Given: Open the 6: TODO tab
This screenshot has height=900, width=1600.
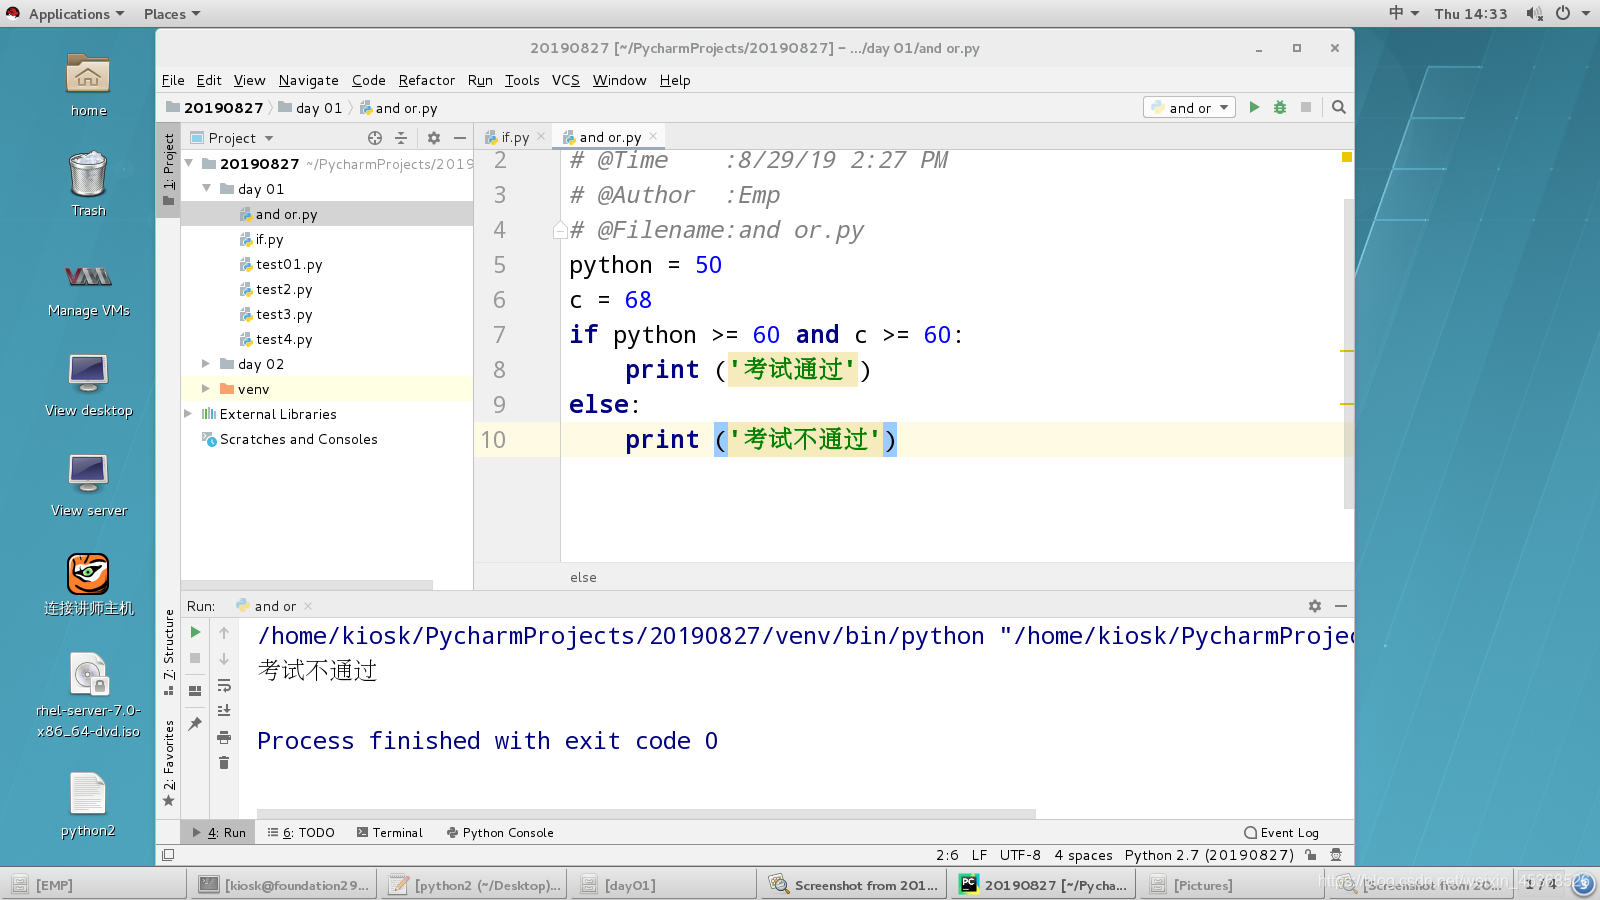Looking at the screenshot, I should coord(301,833).
